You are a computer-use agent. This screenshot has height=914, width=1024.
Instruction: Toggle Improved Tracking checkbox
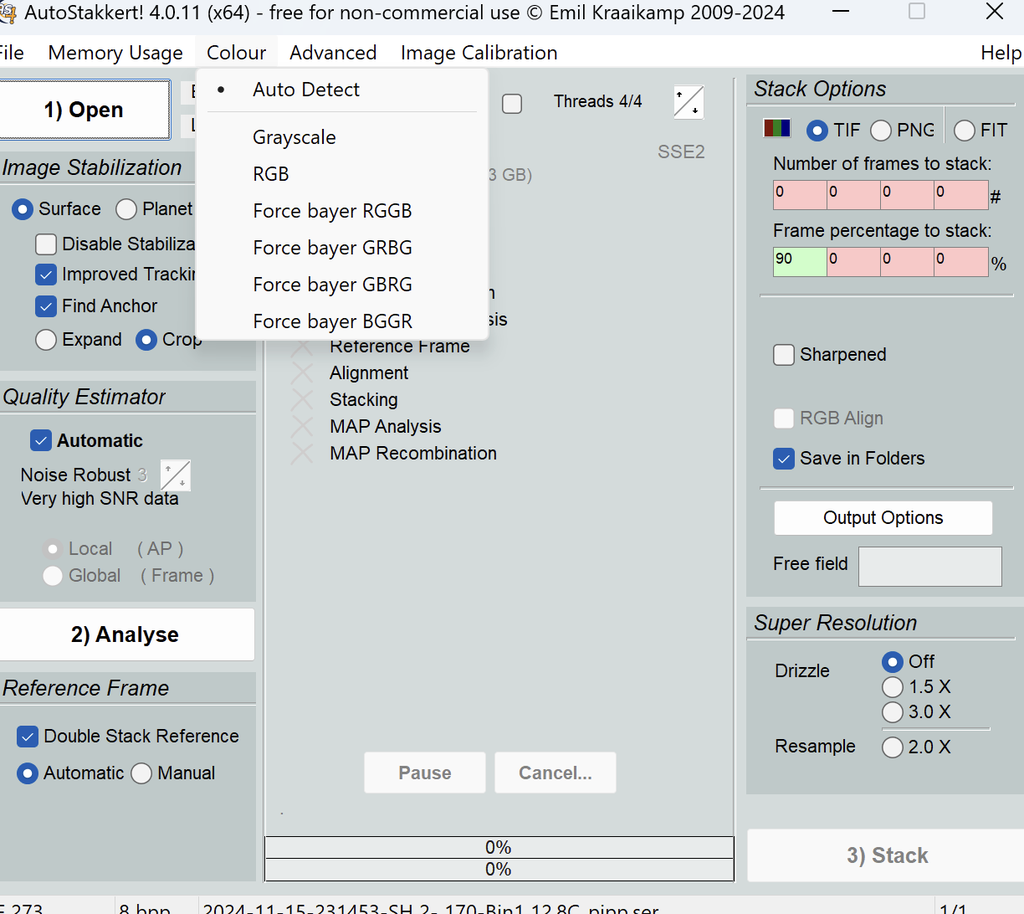(x=46, y=274)
